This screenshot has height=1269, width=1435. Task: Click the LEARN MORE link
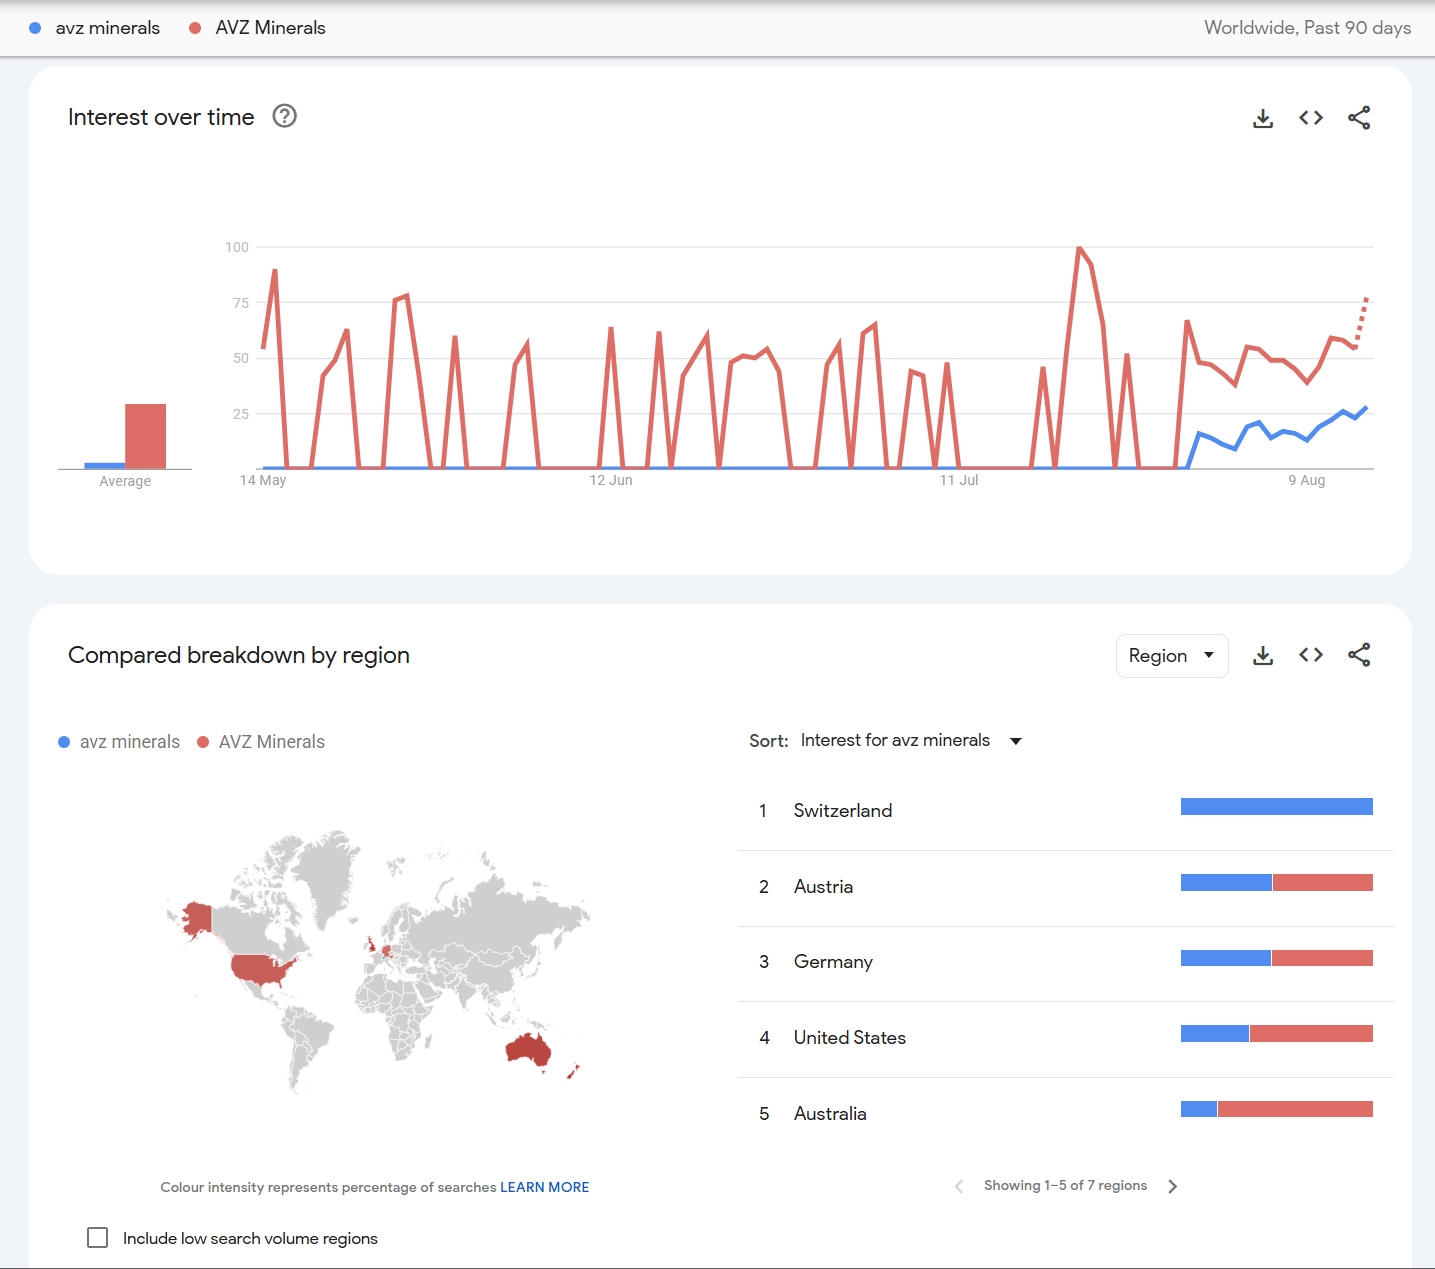point(544,1187)
